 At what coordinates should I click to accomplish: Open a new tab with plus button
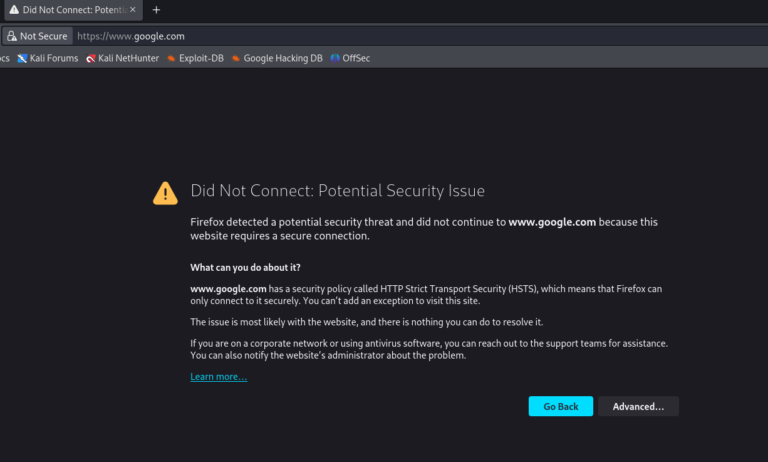coord(156,10)
